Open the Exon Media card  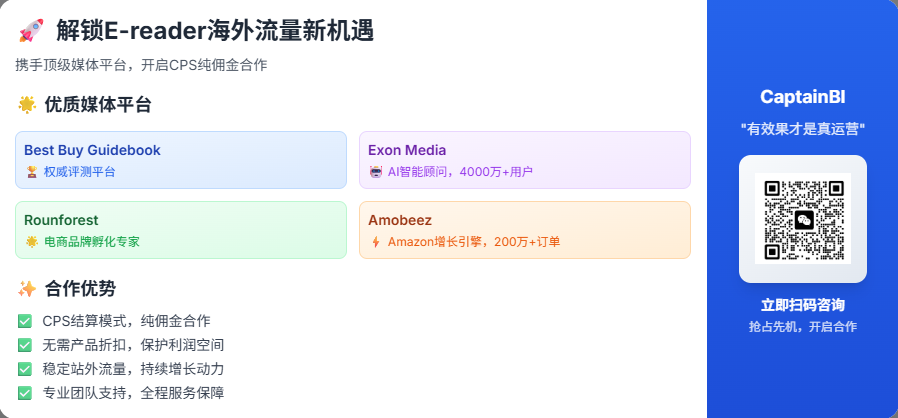[525, 160]
